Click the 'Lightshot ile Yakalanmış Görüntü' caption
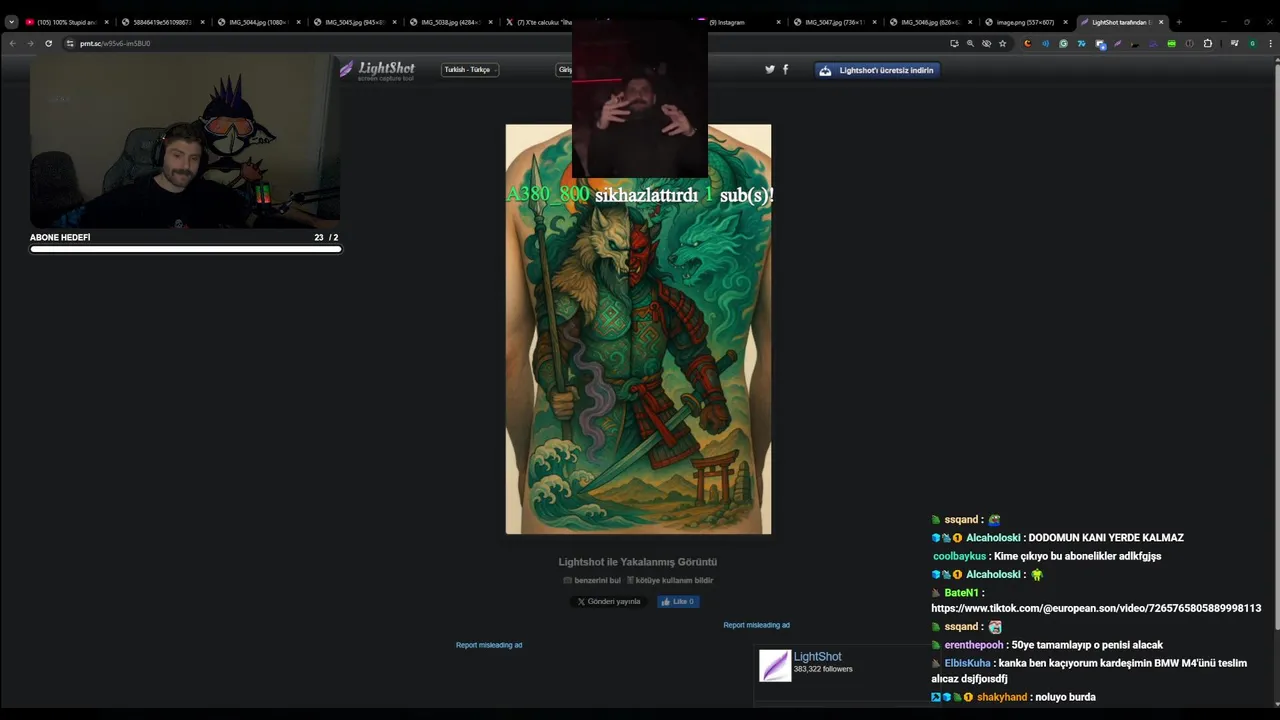Image resolution: width=1280 pixels, height=720 pixels. [638, 562]
